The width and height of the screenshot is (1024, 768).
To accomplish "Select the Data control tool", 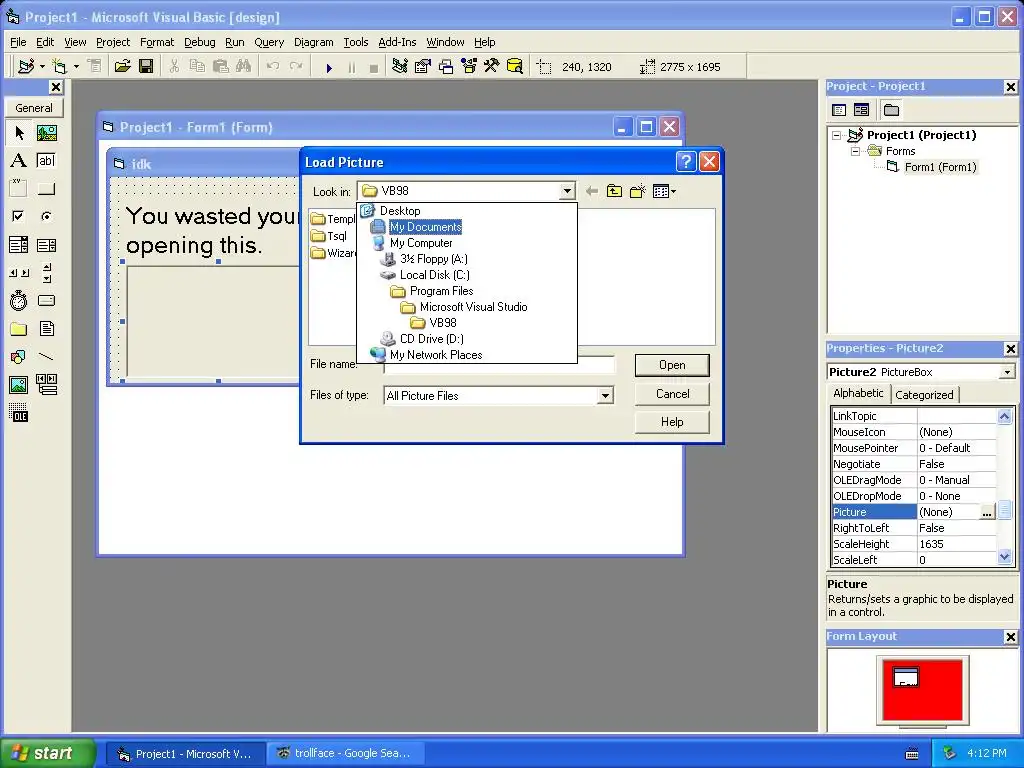I will pyautogui.click(x=46, y=385).
